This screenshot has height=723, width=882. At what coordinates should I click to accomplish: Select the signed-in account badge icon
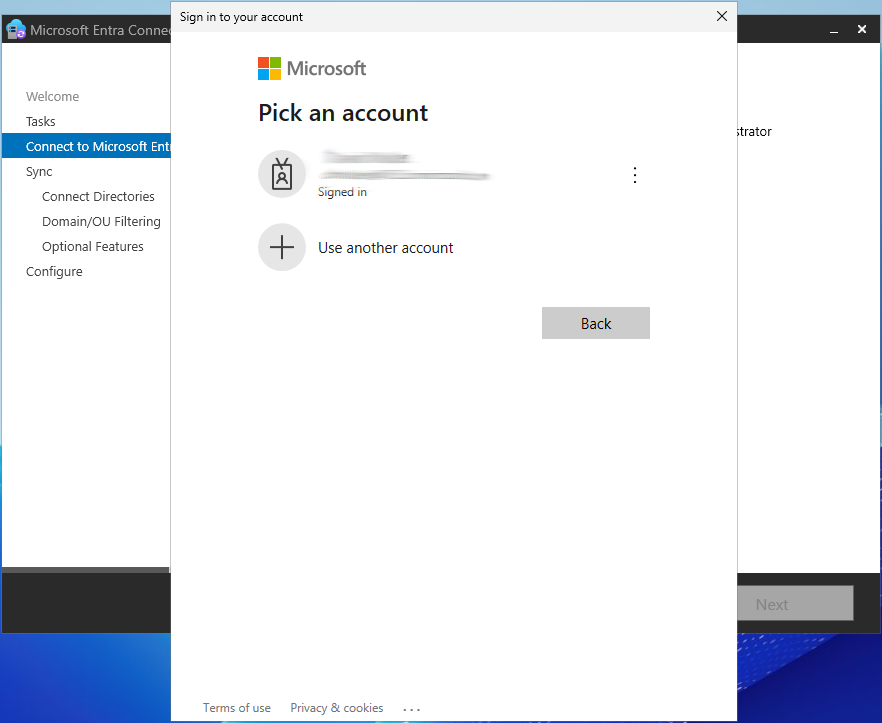[x=282, y=174]
